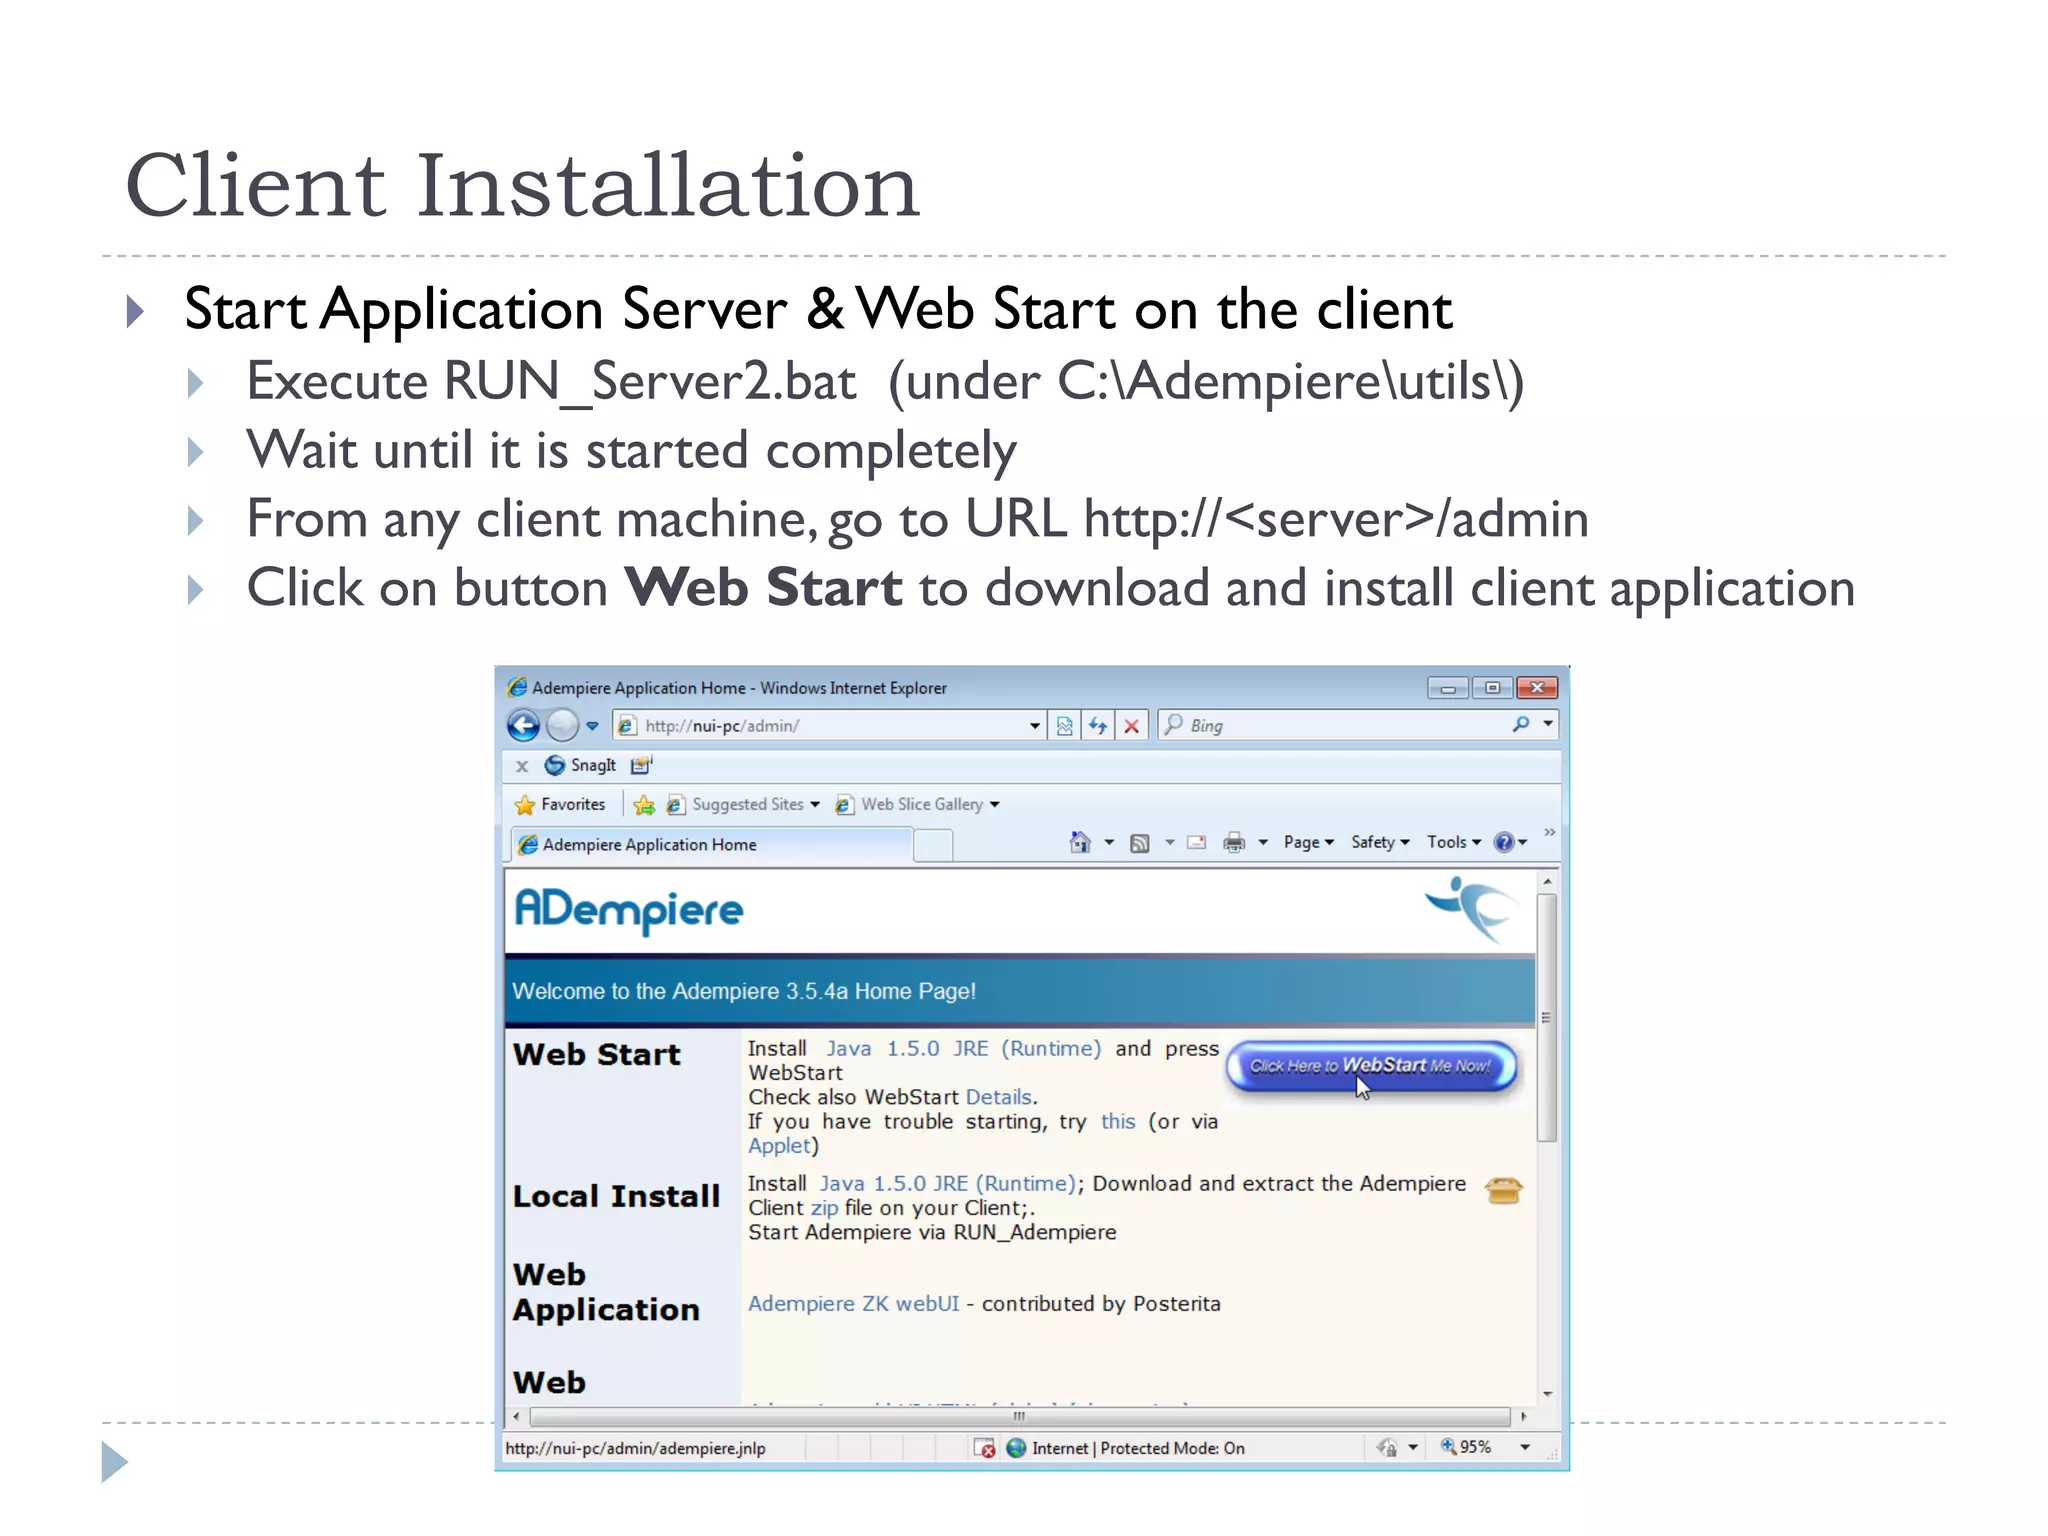The image size is (2048, 1536).
Task: Open the Tools menu
Action: pos(1453,843)
